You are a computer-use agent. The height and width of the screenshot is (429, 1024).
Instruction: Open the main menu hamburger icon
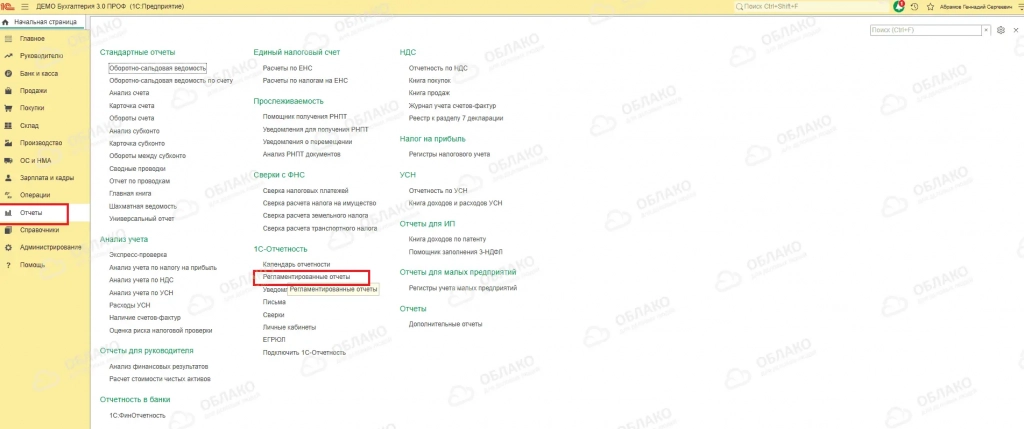(x=25, y=6)
